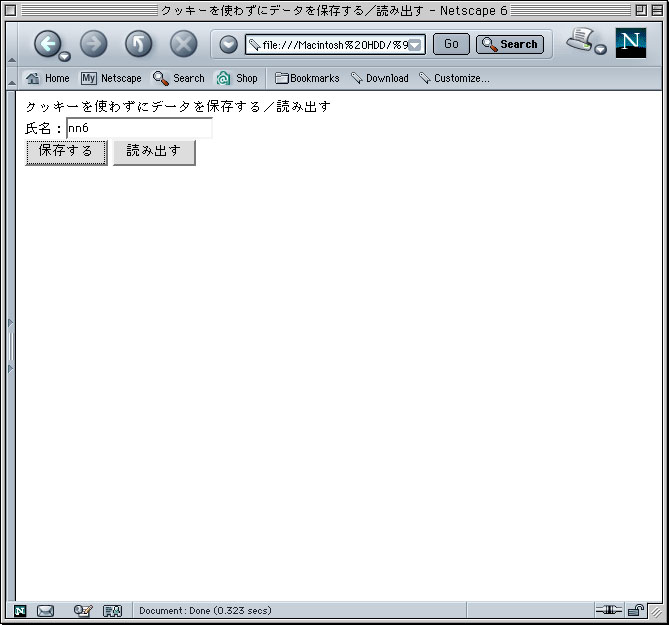Click the Search button in the navigation toolbar

tap(510, 44)
